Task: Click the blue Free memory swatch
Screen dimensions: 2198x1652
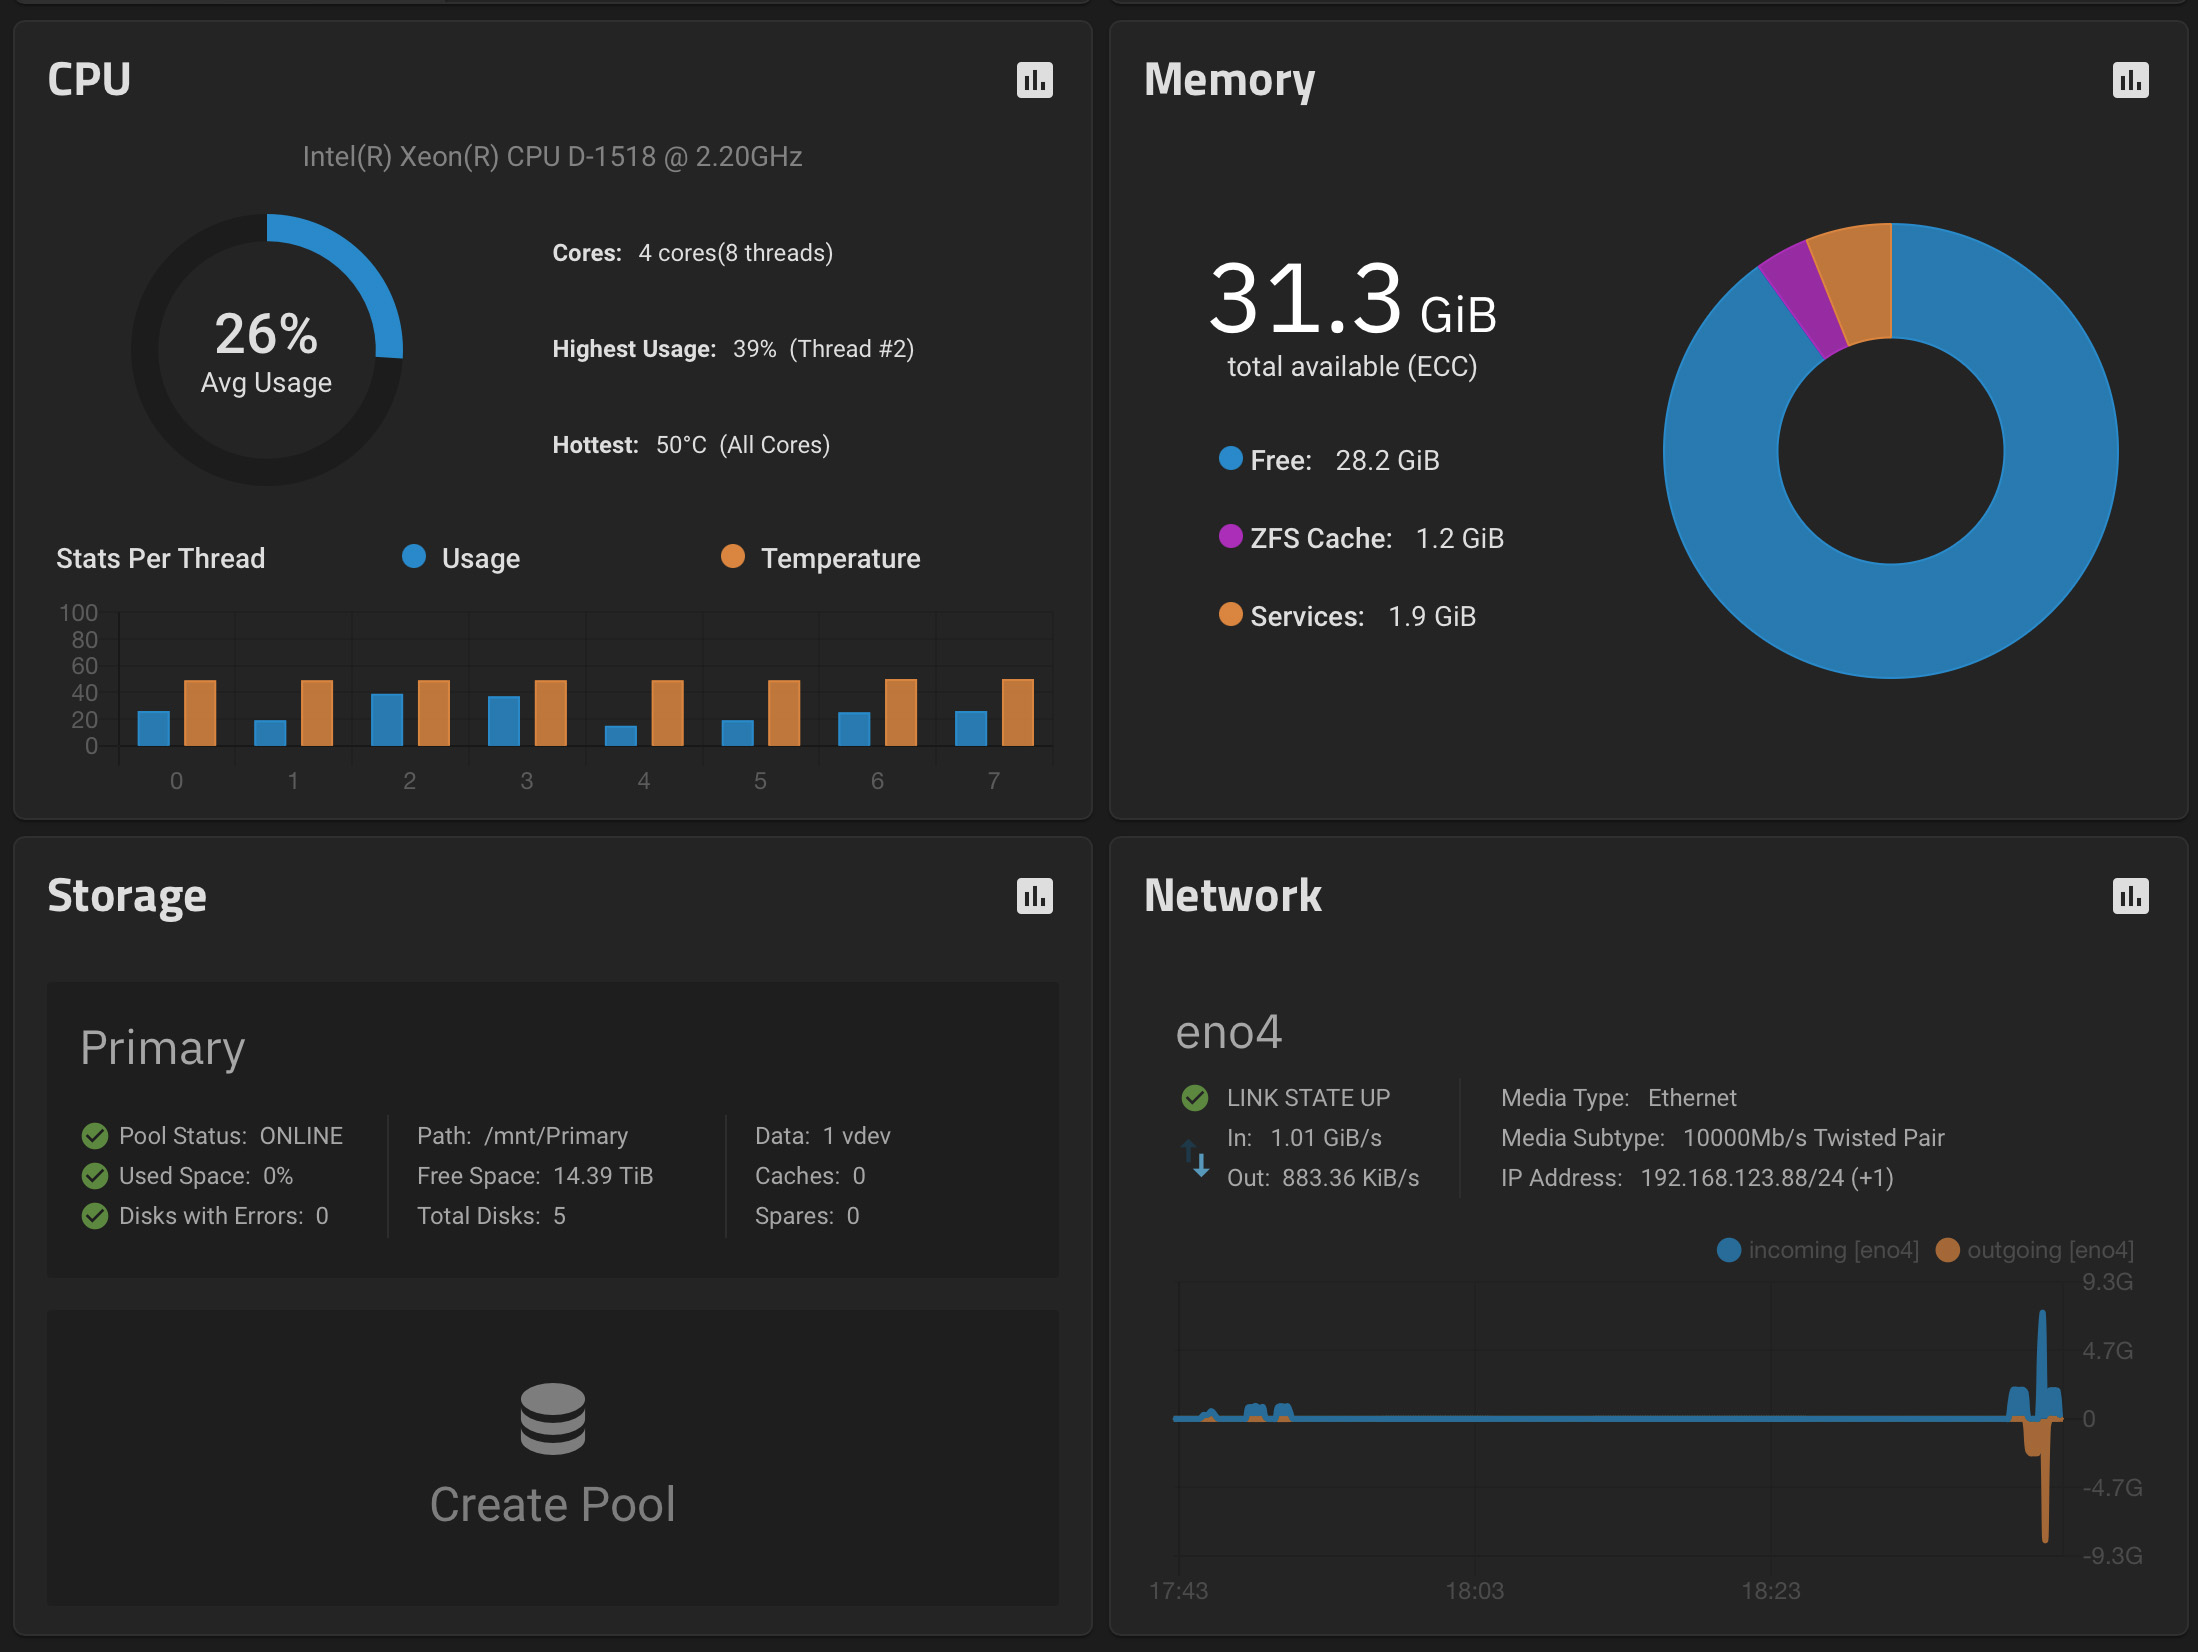Action: (x=1230, y=459)
